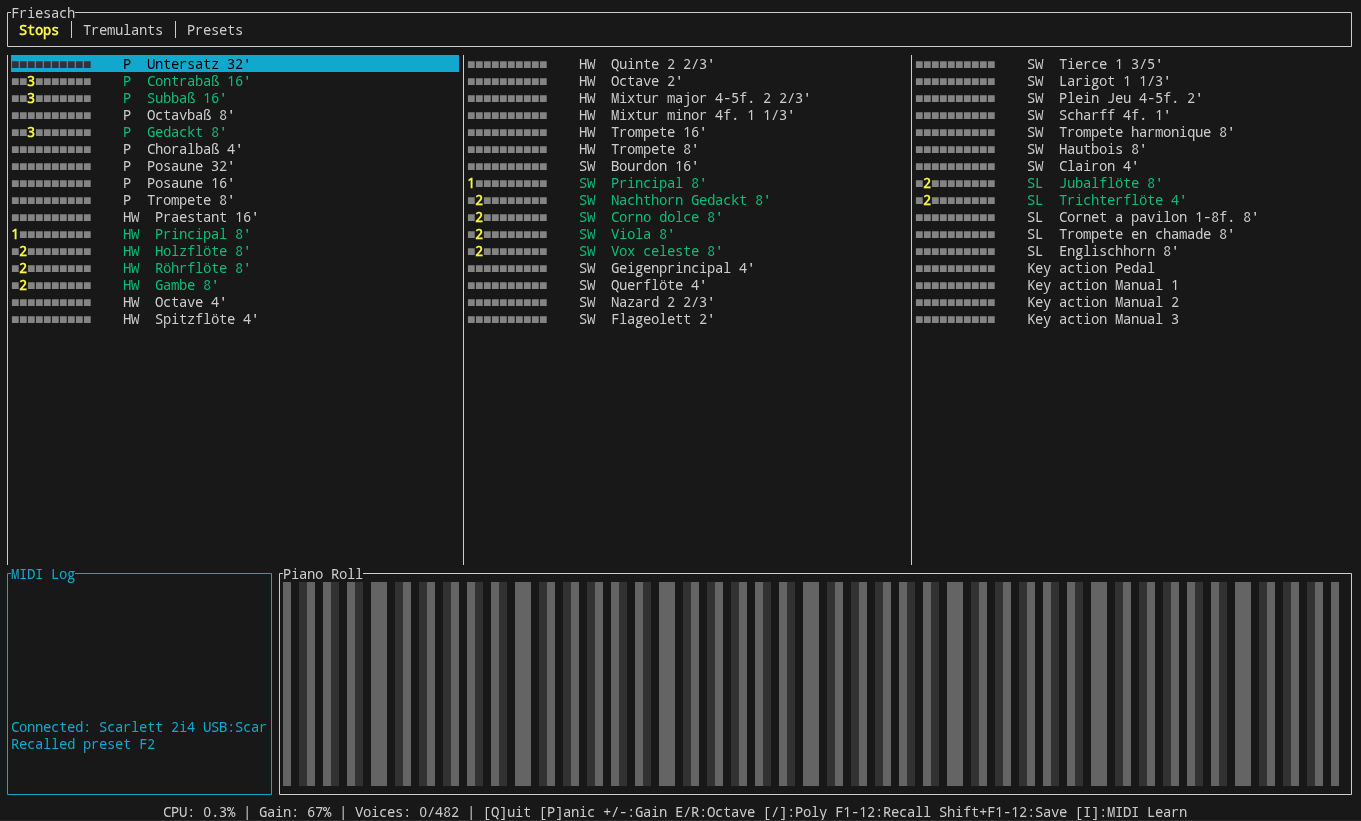Toggle the HW Principal 8' stop
The height and width of the screenshot is (821, 1361).
tap(235, 234)
